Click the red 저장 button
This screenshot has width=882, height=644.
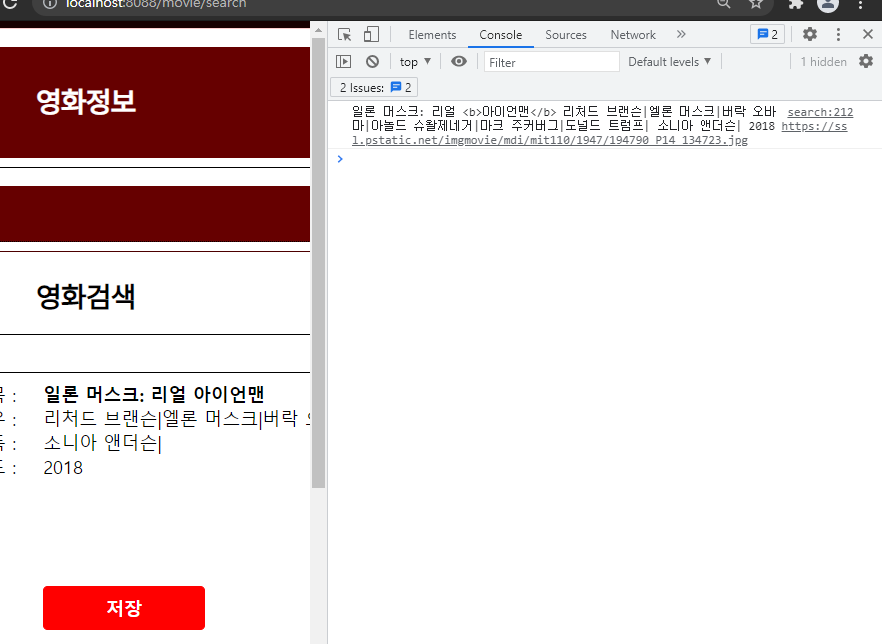pyautogui.click(x=124, y=608)
